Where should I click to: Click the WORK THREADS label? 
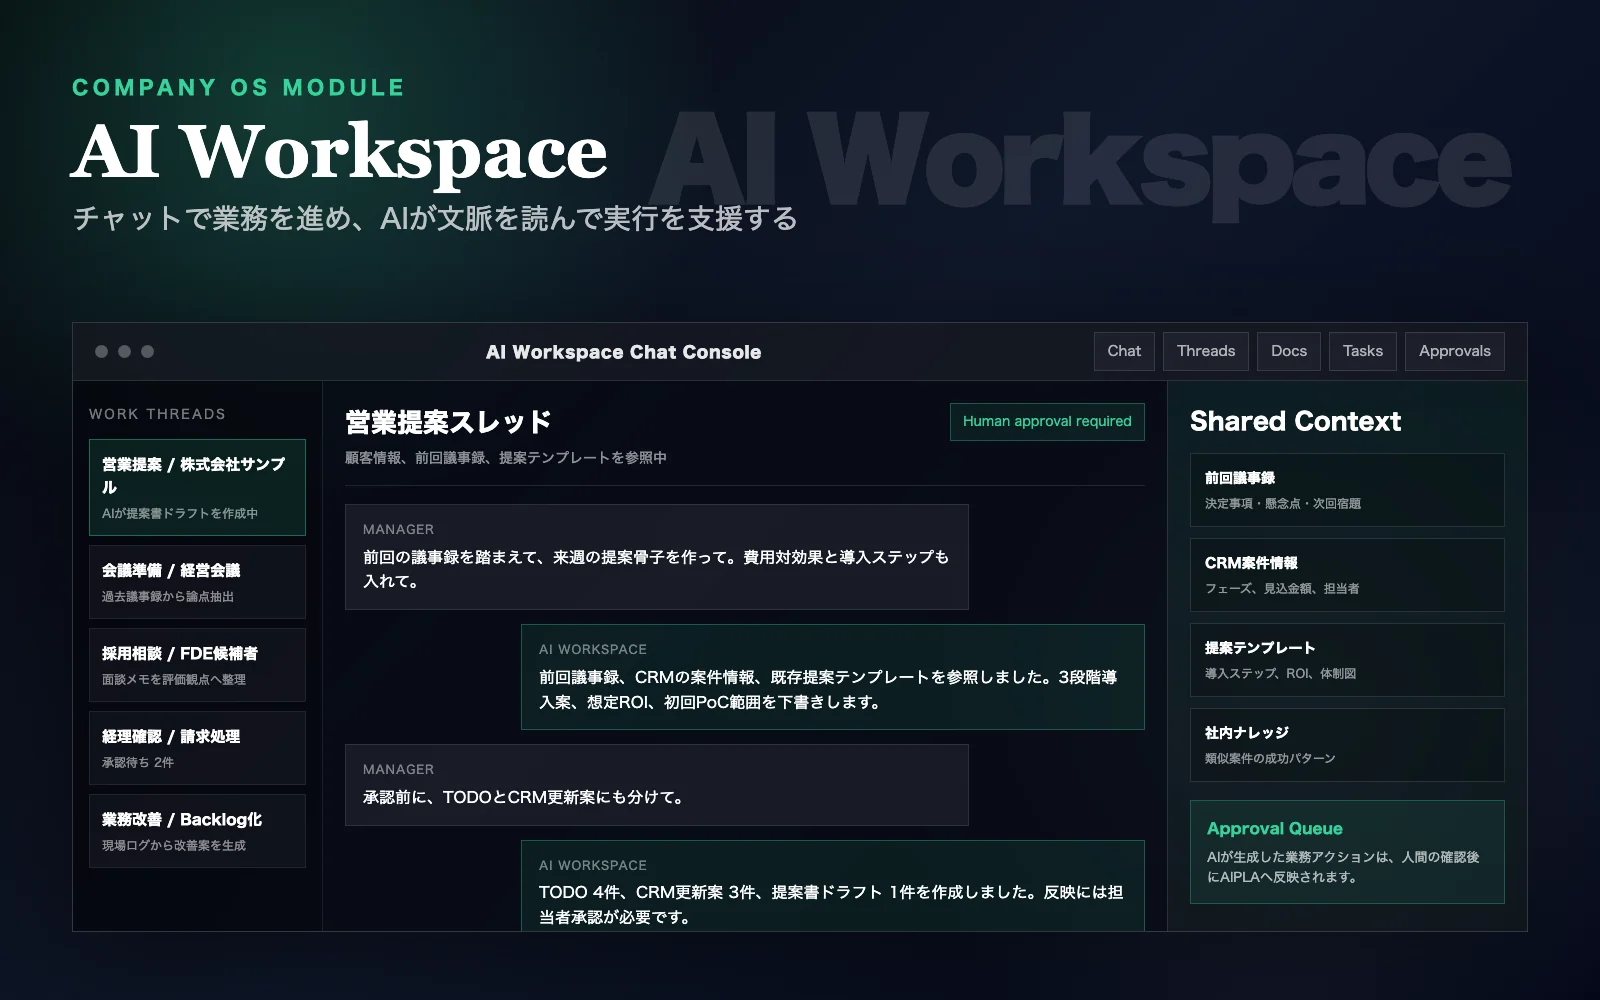(157, 414)
